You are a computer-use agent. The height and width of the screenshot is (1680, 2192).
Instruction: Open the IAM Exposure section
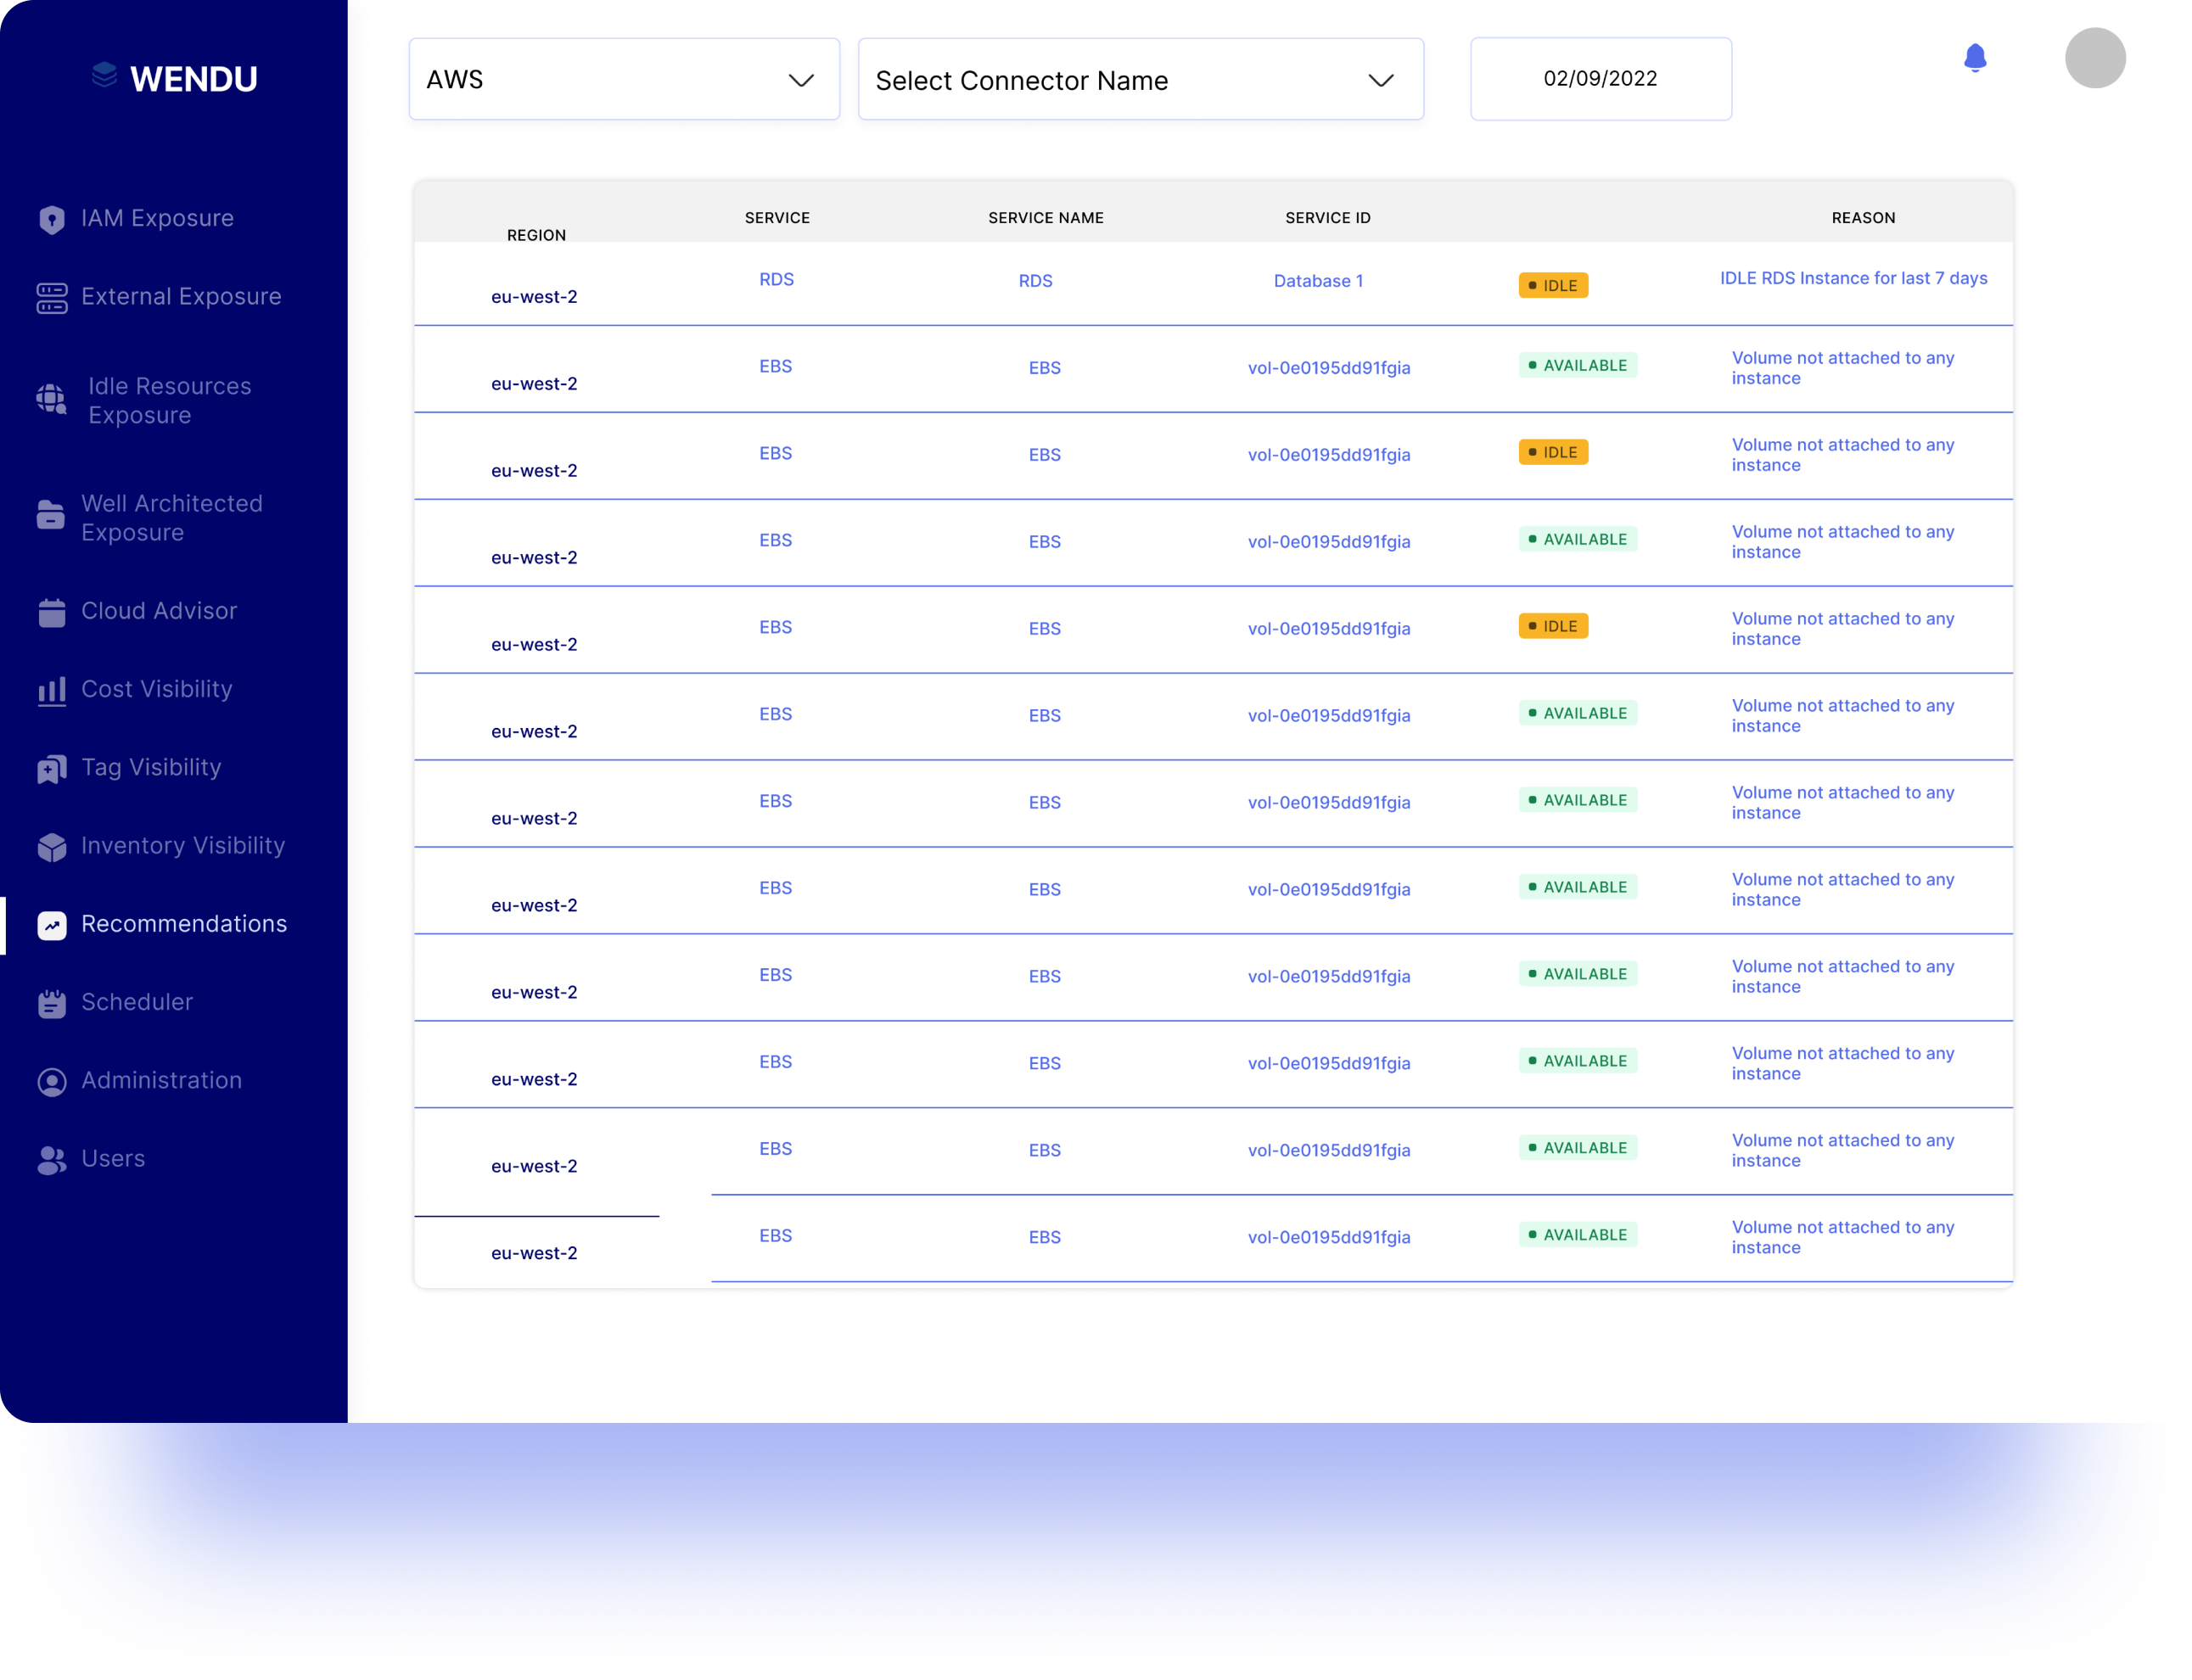point(52,218)
